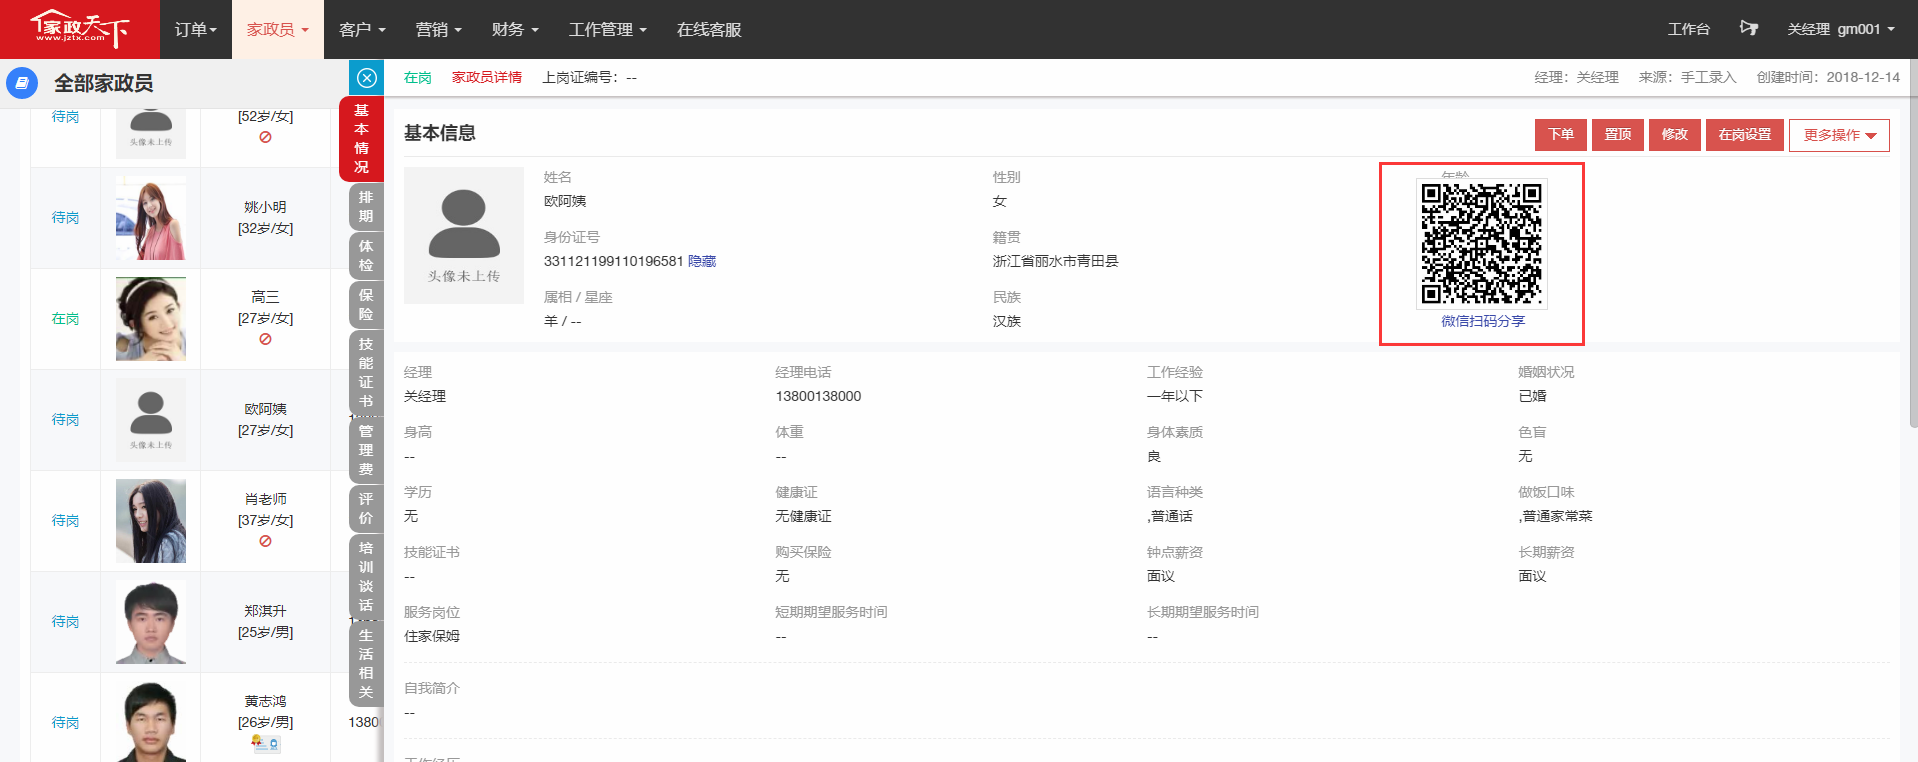Click the red prohibited icon under 高三

265,339
